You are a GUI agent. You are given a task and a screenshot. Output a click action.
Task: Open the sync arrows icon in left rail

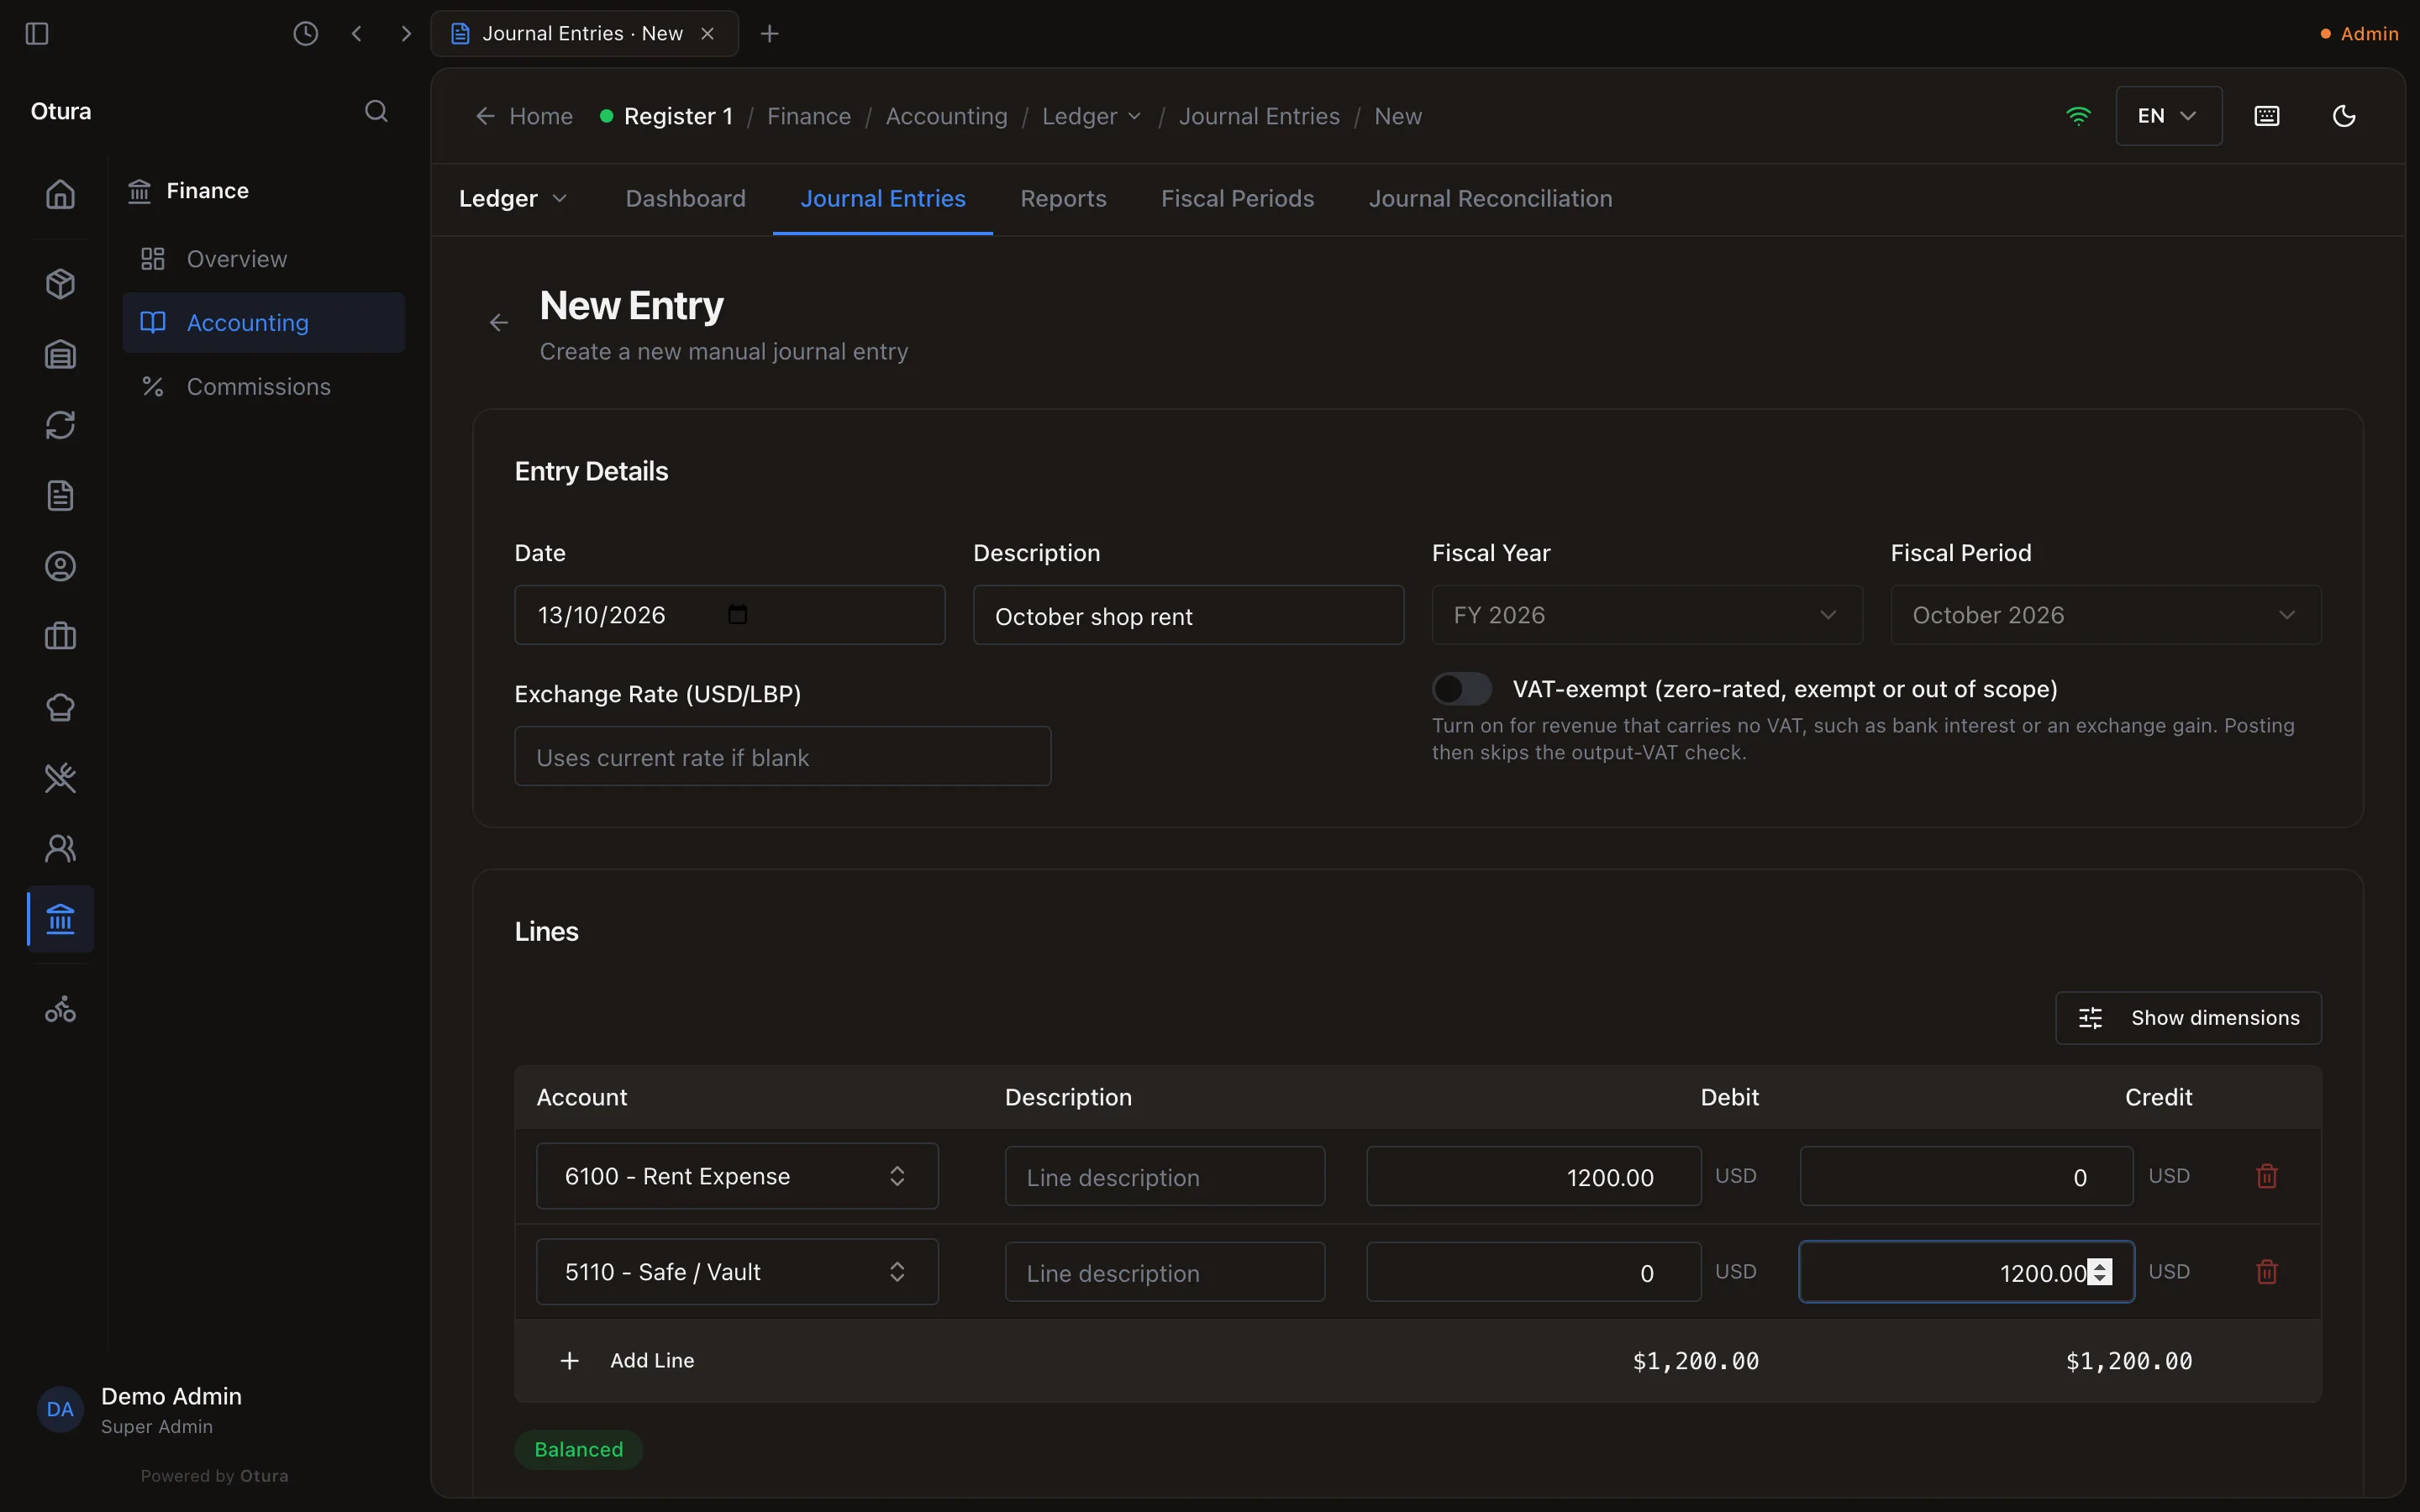click(61, 425)
